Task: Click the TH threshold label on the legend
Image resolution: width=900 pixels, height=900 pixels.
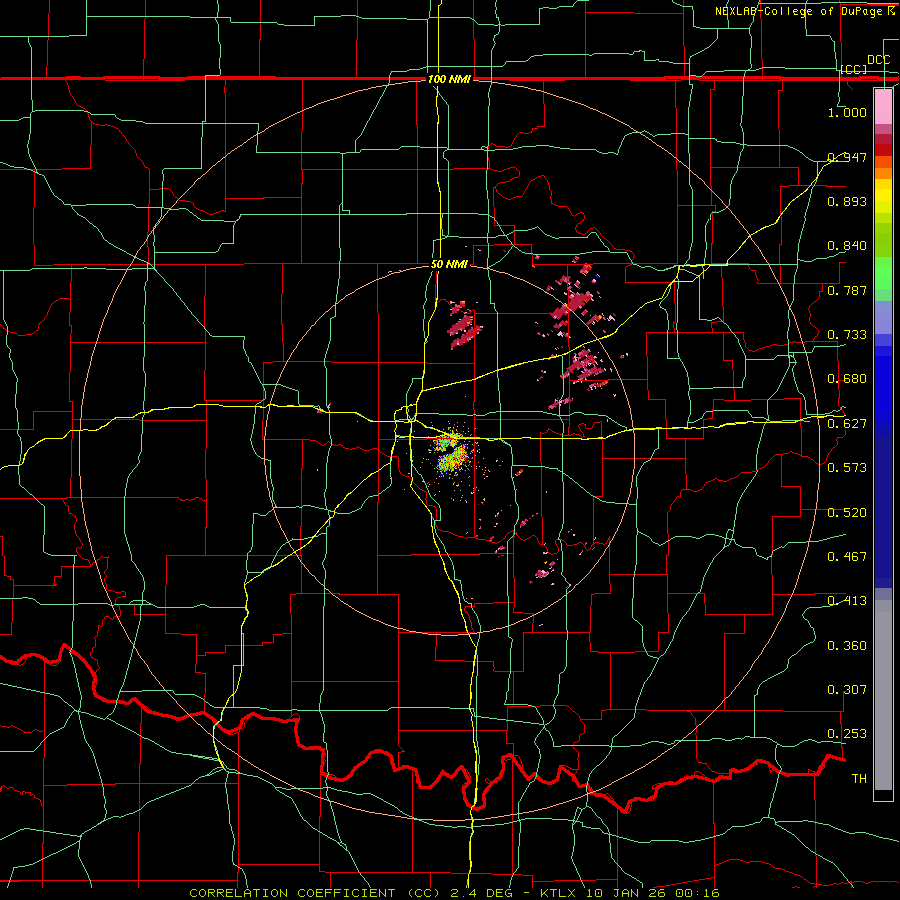Action: coord(859,779)
